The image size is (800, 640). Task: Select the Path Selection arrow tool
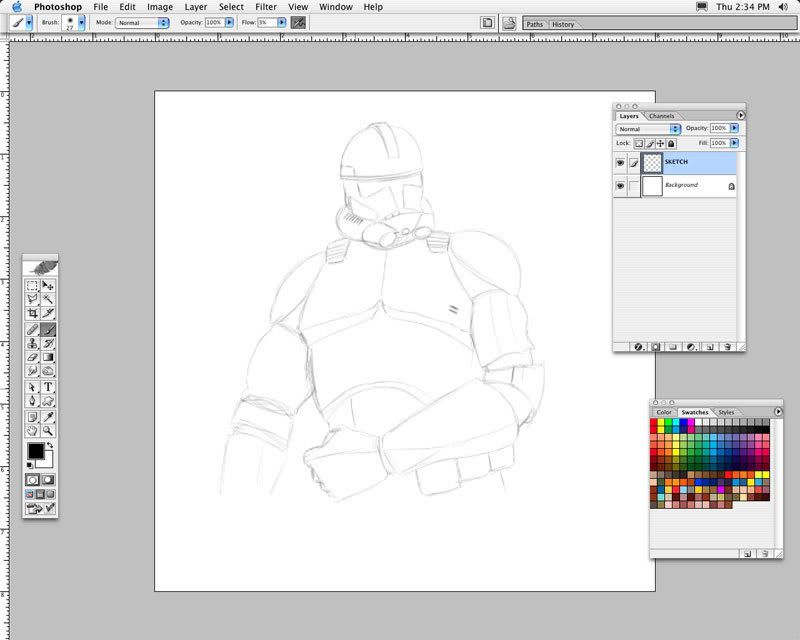pos(32,387)
